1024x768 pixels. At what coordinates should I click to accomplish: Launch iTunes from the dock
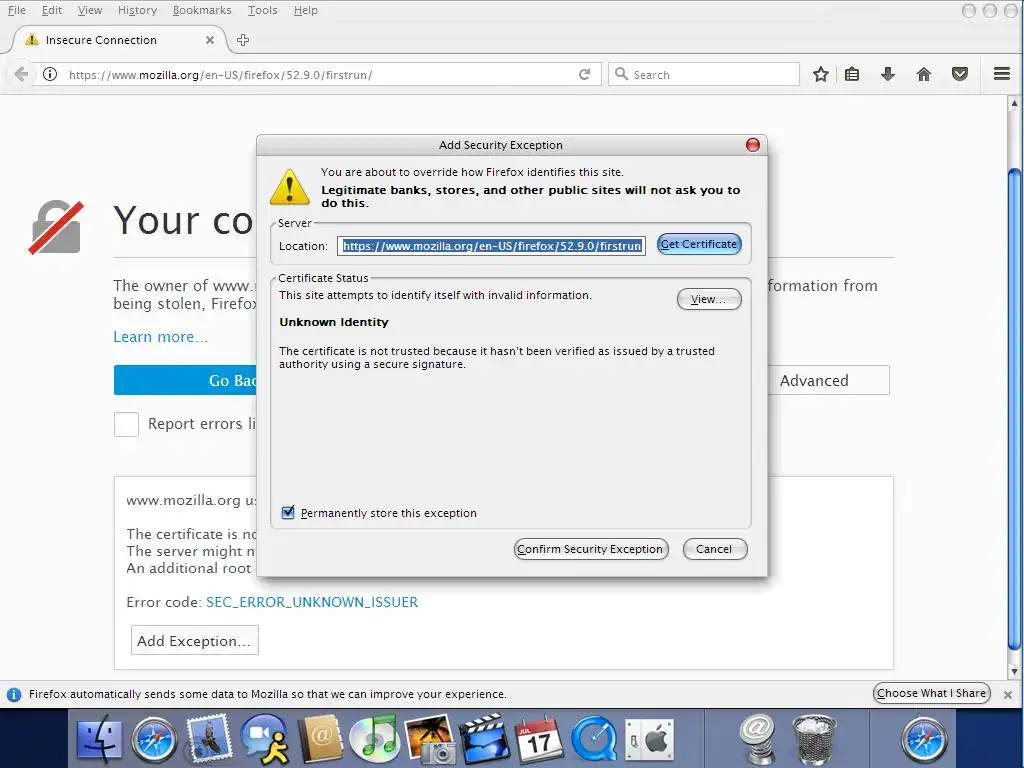tap(374, 739)
